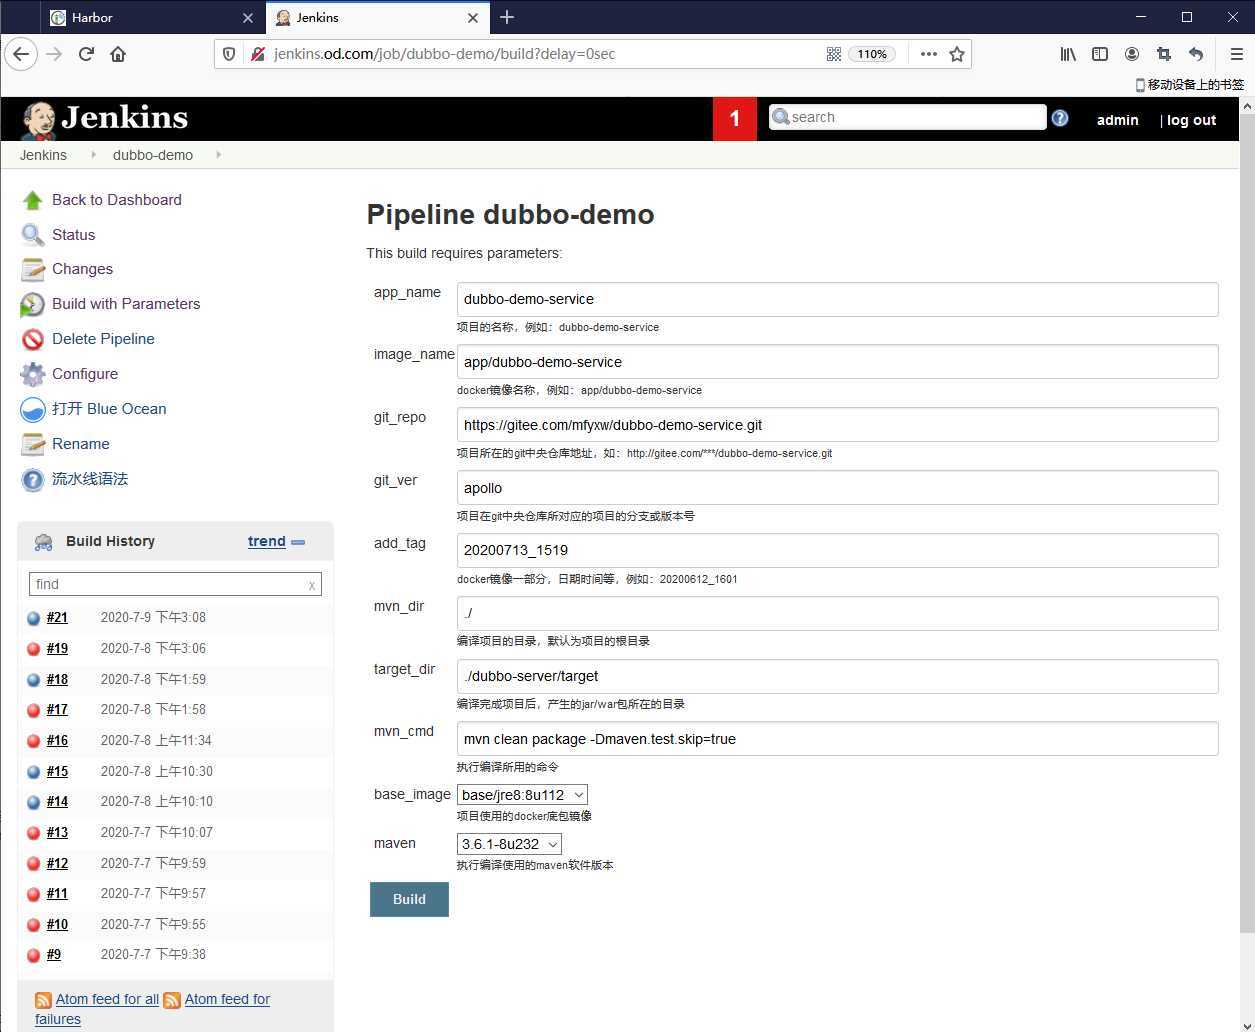The width and height of the screenshot is (1255, 1032).
Task: Switch to the Harbor browser tab
Action: point(150,17)
